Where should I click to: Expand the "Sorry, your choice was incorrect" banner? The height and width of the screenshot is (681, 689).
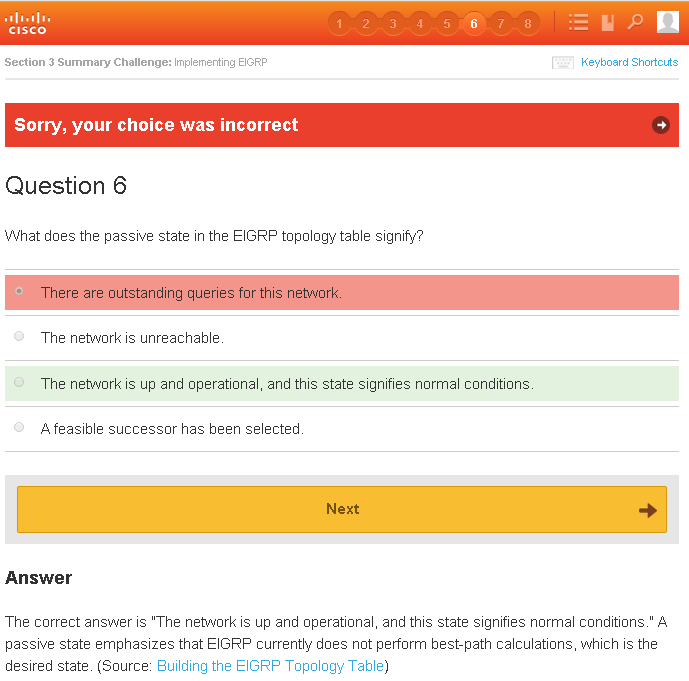pyautogui.click(x=156, y=125)
